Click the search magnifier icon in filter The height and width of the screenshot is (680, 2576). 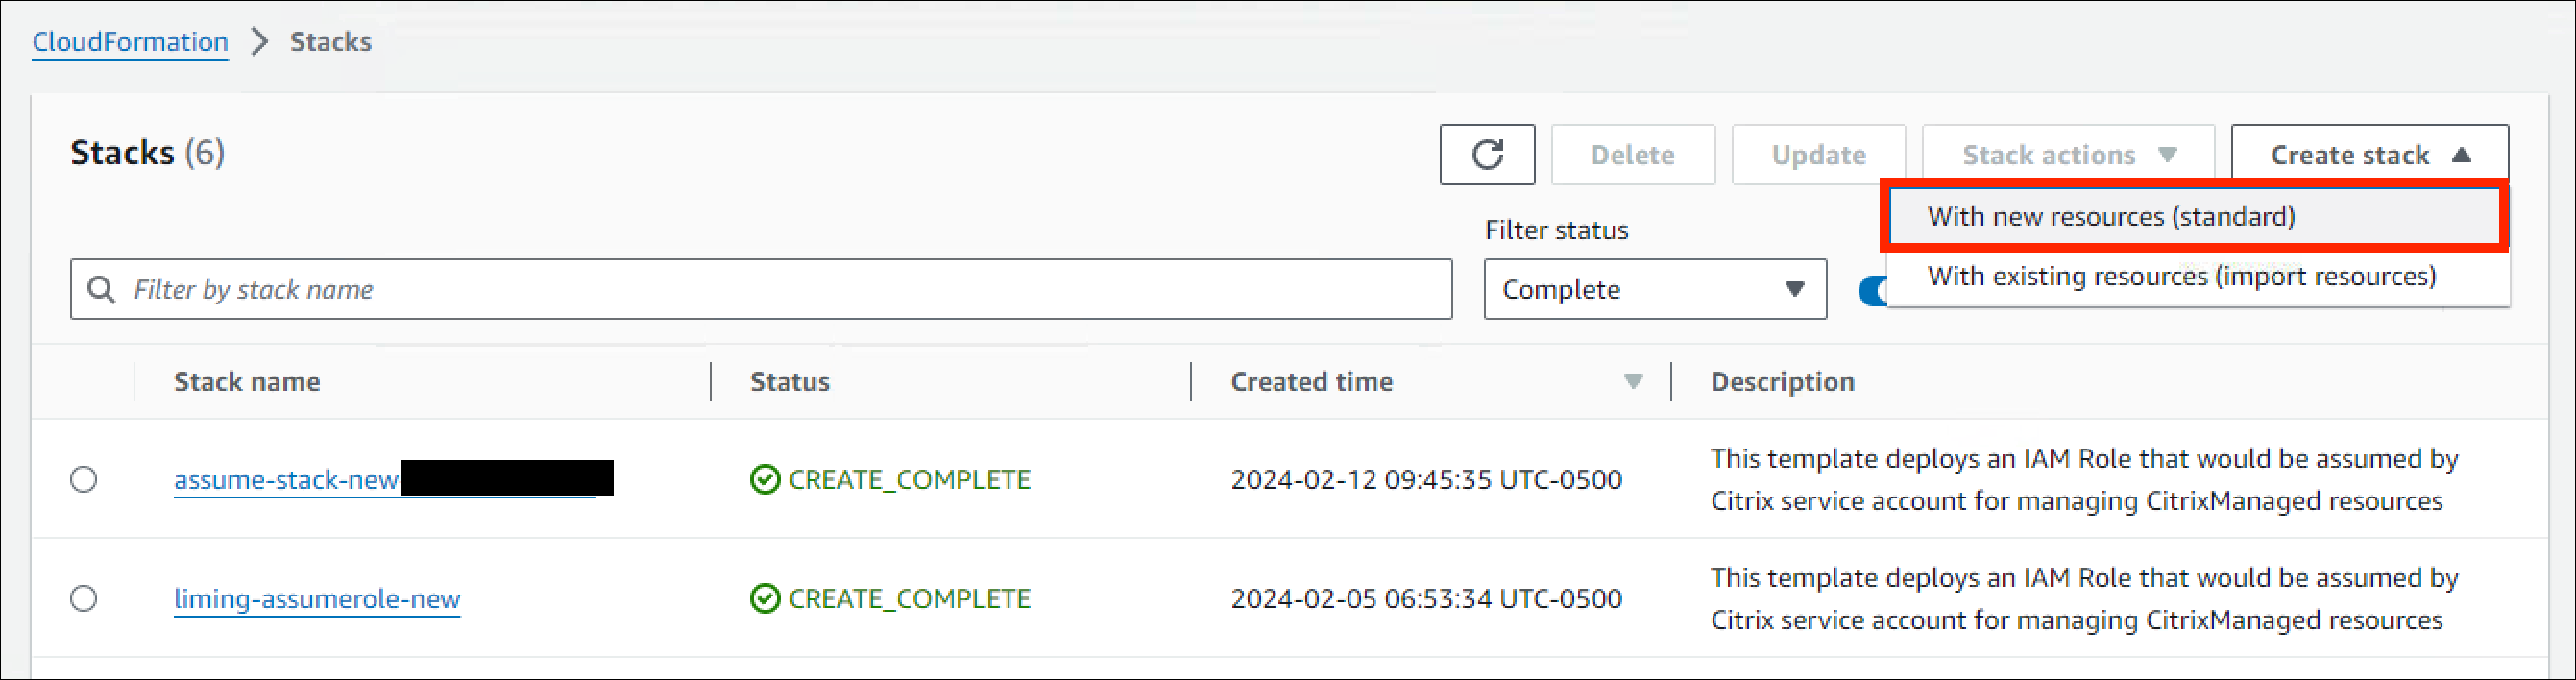click(x=101, y=289)
